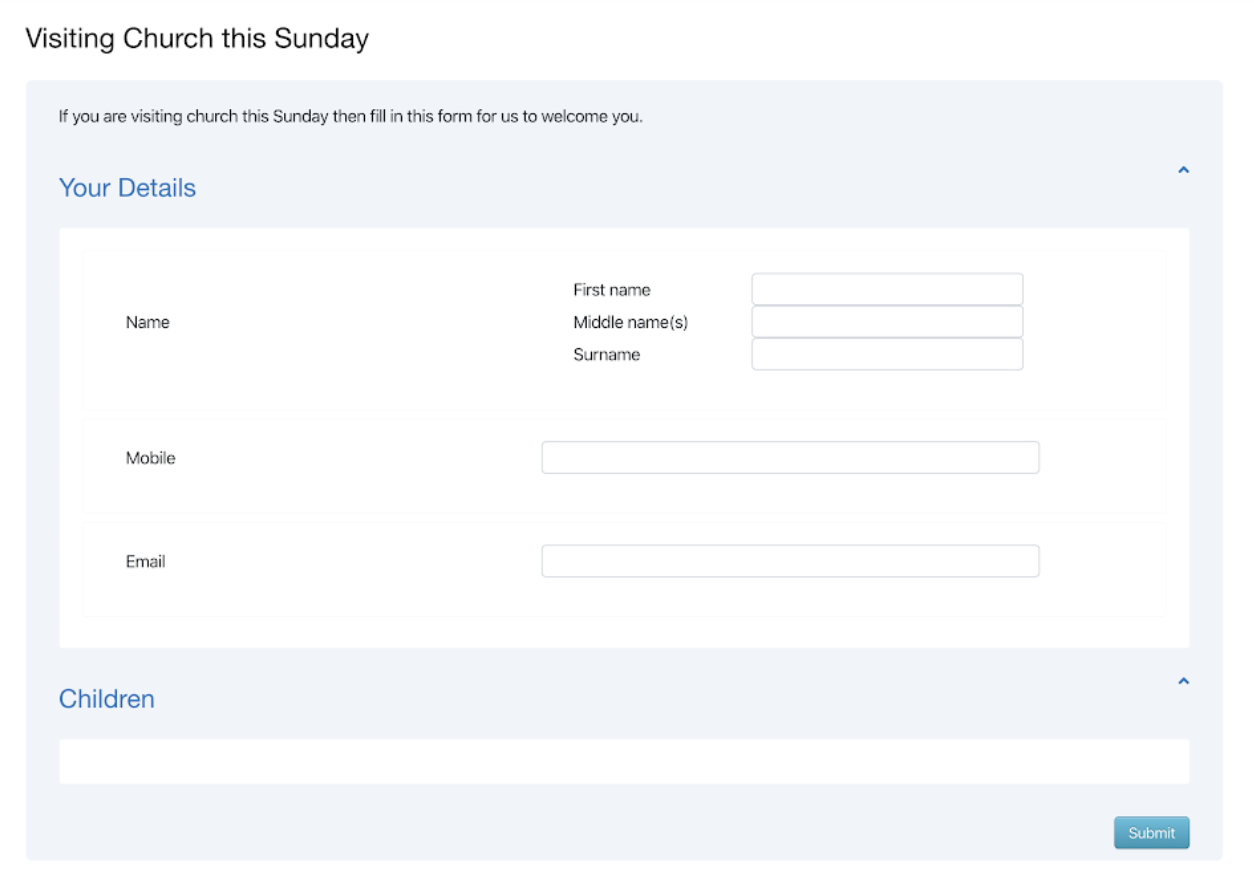Click the form introduction welcome text
This screenshot has height=894, width=1254.
pyautogui.click(x=350, y=117)
